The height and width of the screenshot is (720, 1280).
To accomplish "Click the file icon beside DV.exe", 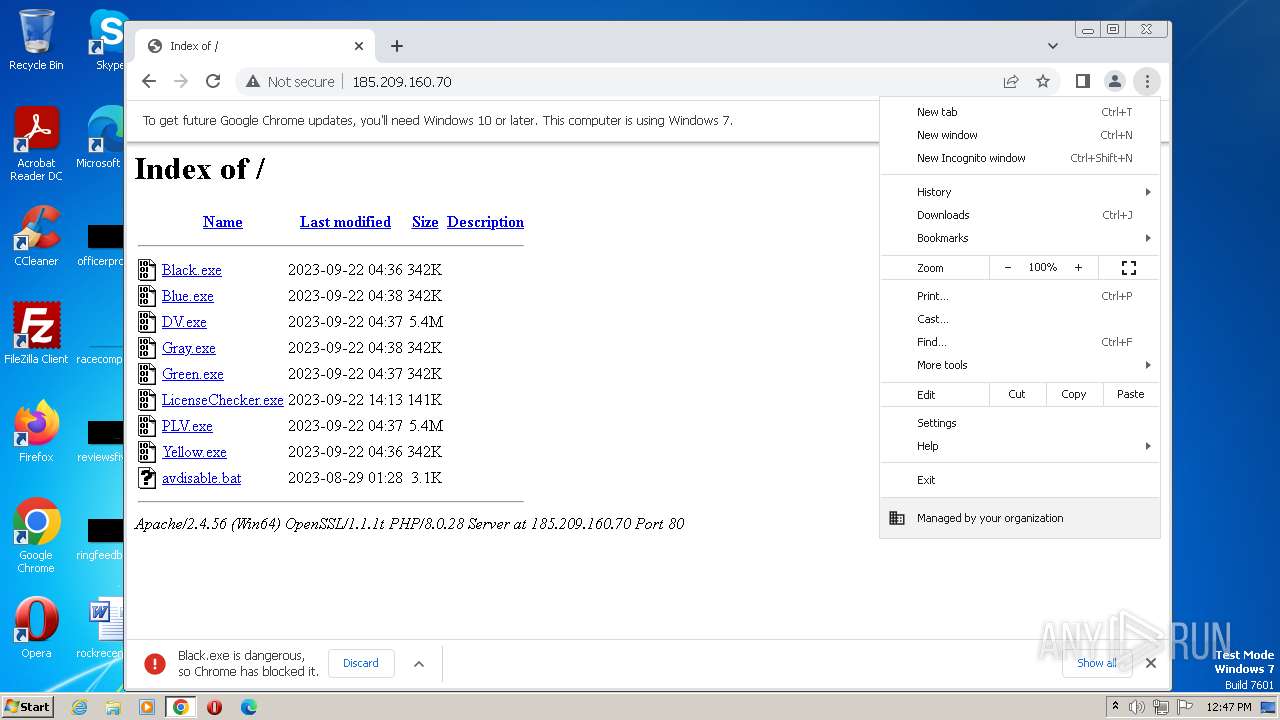I will 147,322.
